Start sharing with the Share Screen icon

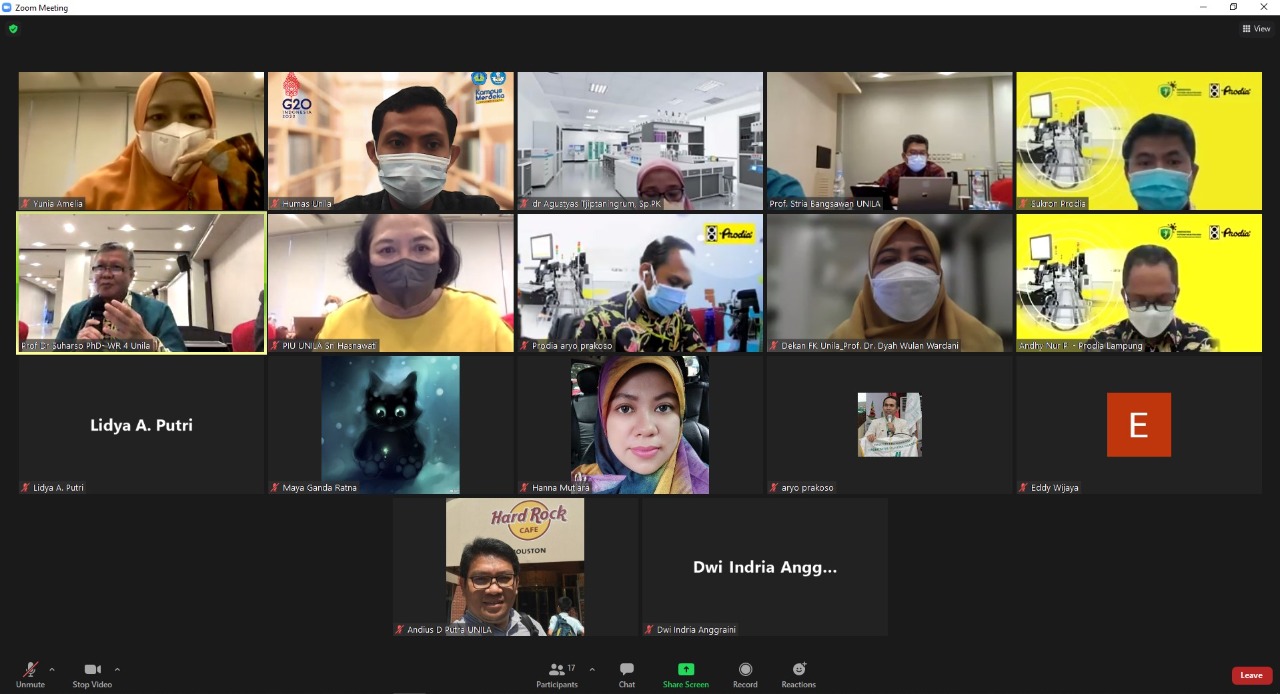(x=685, y=669)
